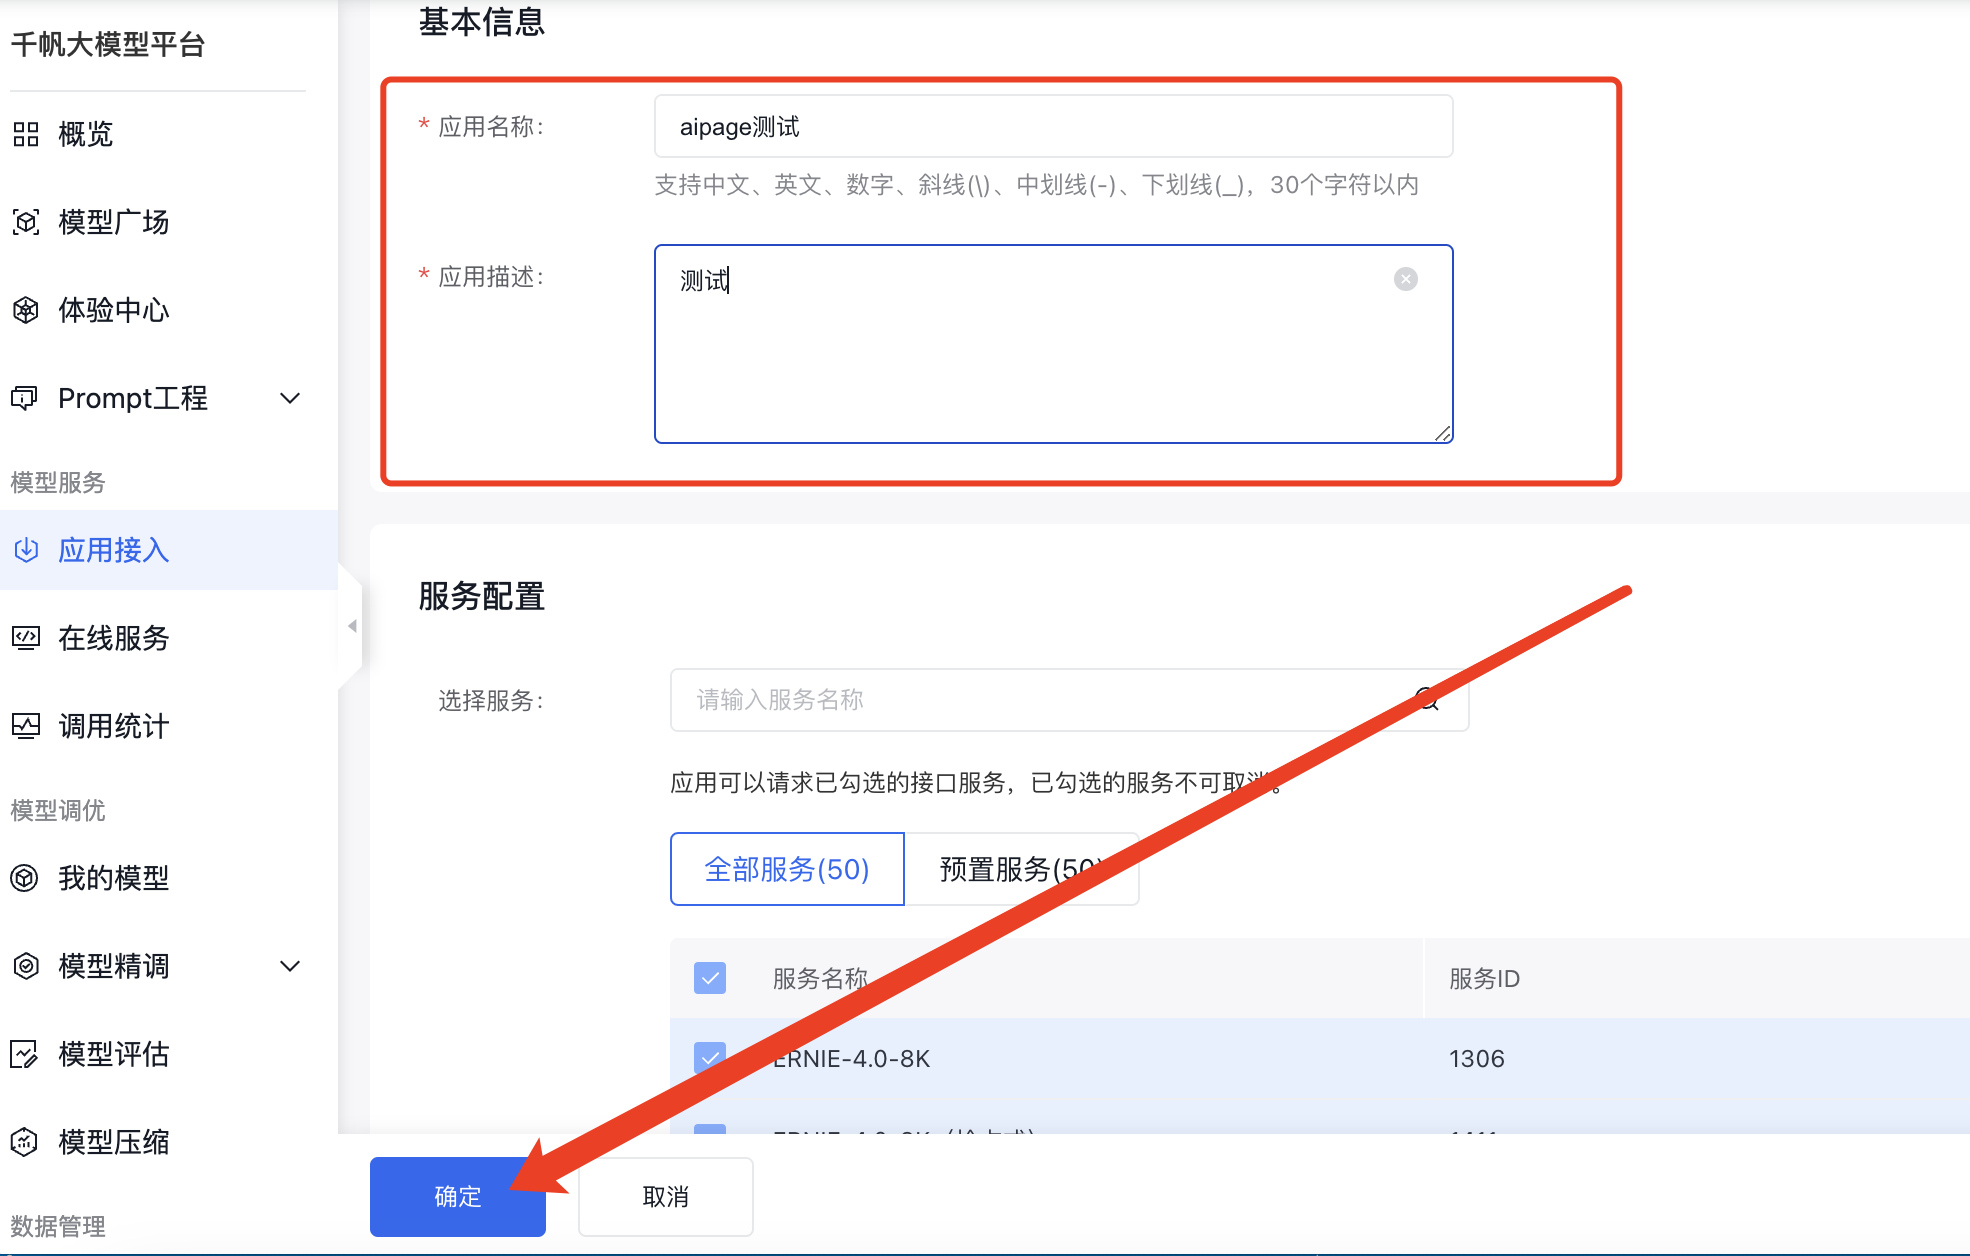The width and height of the screenshot is (1970, 1256).
Task: Collapse the sidebar with the arrow handle
Action: tap(352, 626)
